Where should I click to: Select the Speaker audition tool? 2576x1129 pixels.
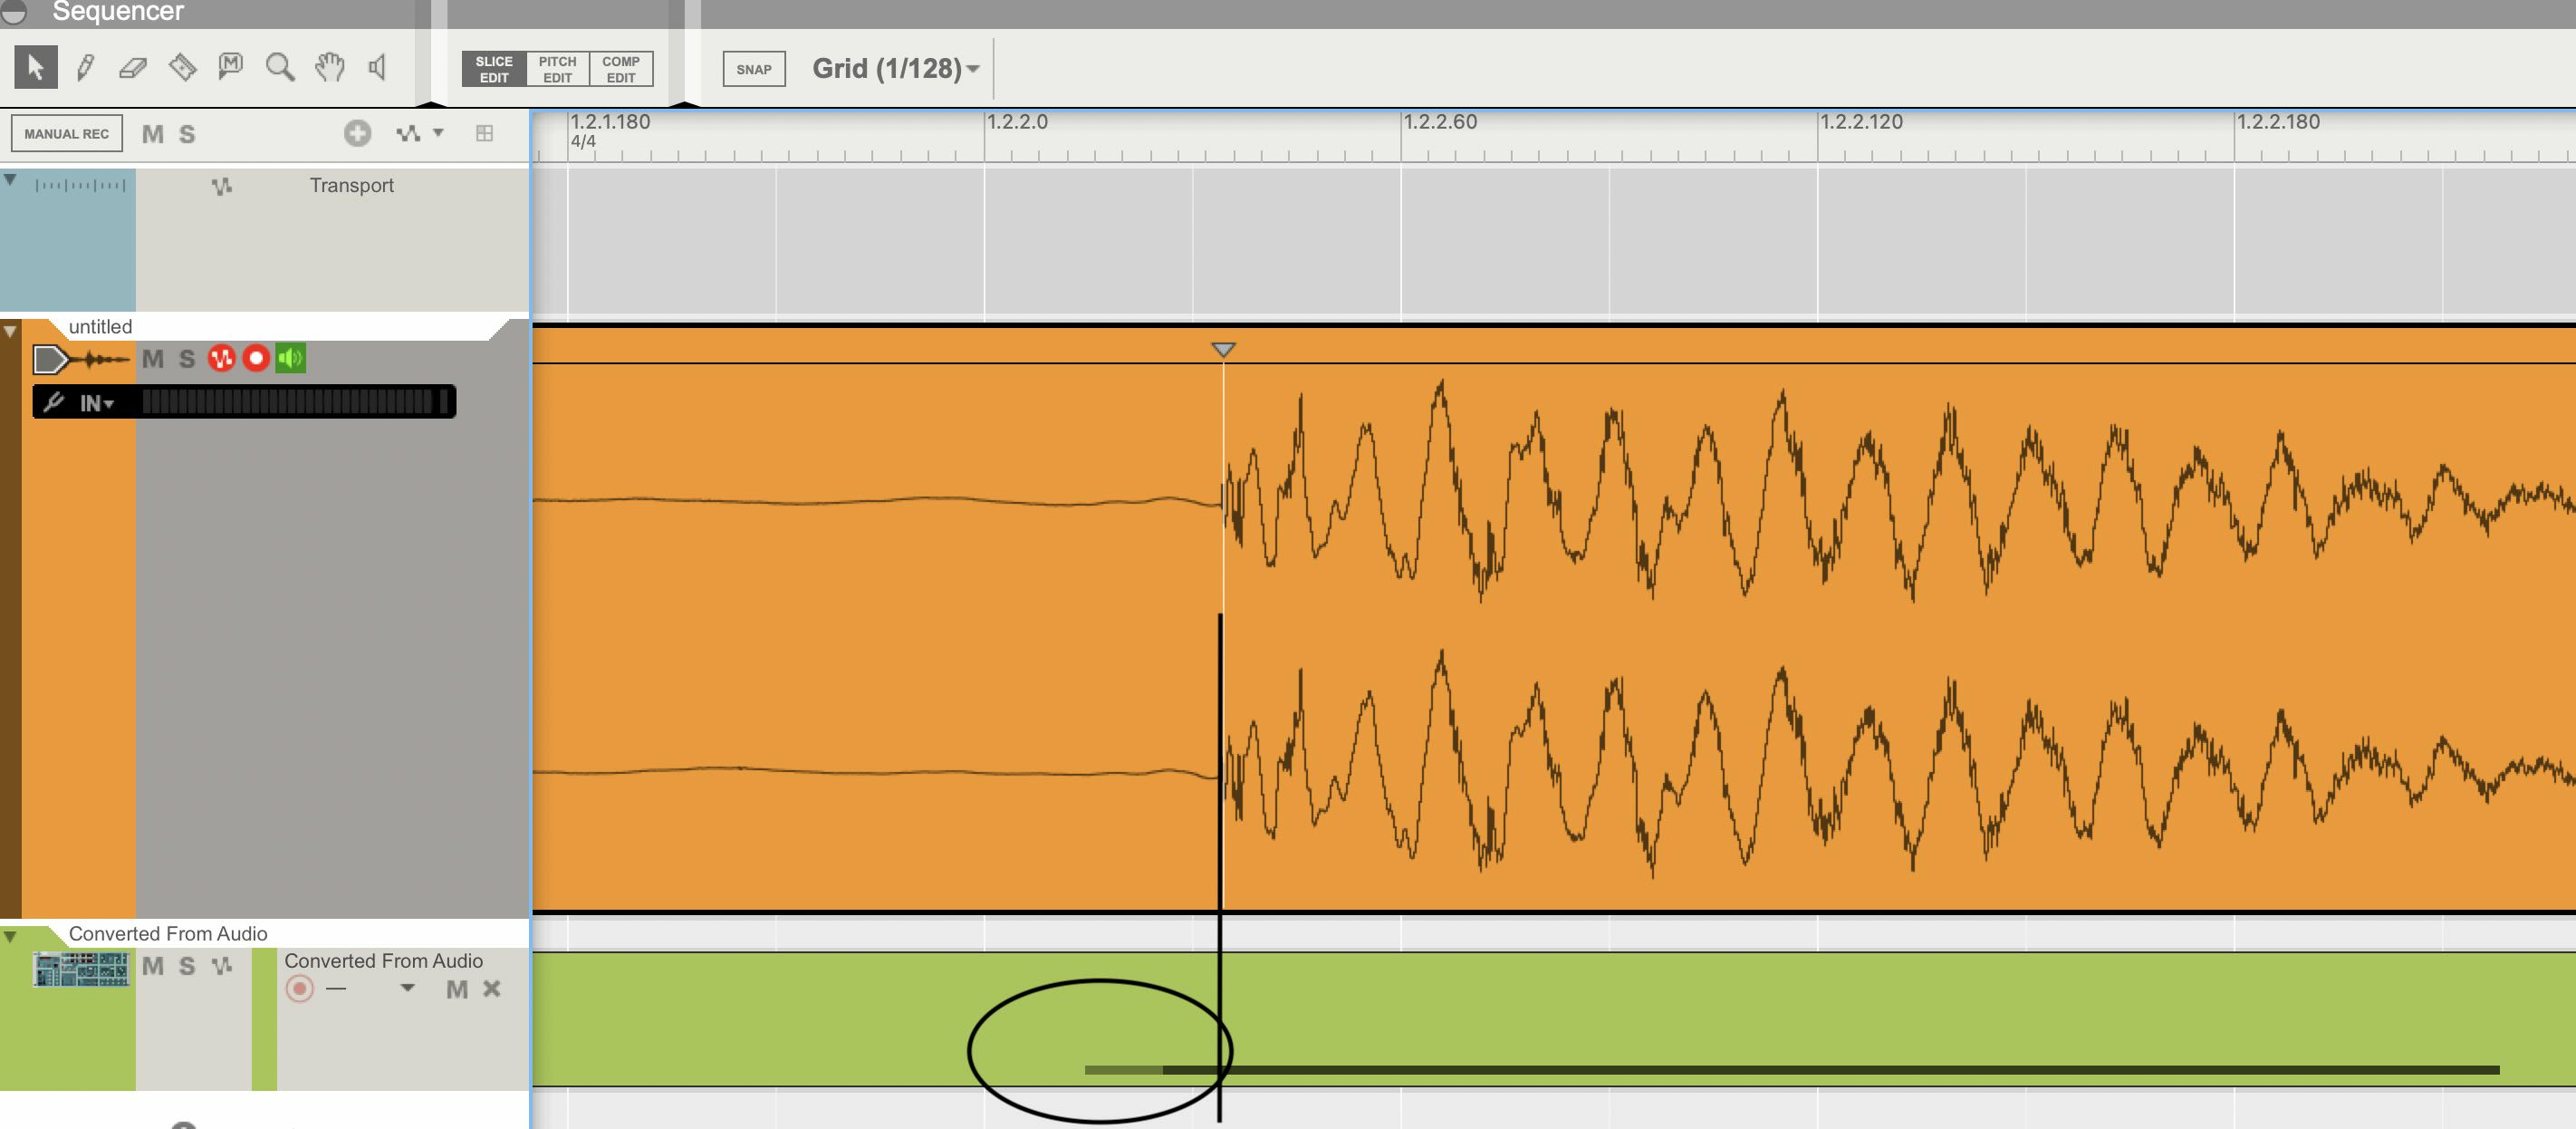point(377,68)
